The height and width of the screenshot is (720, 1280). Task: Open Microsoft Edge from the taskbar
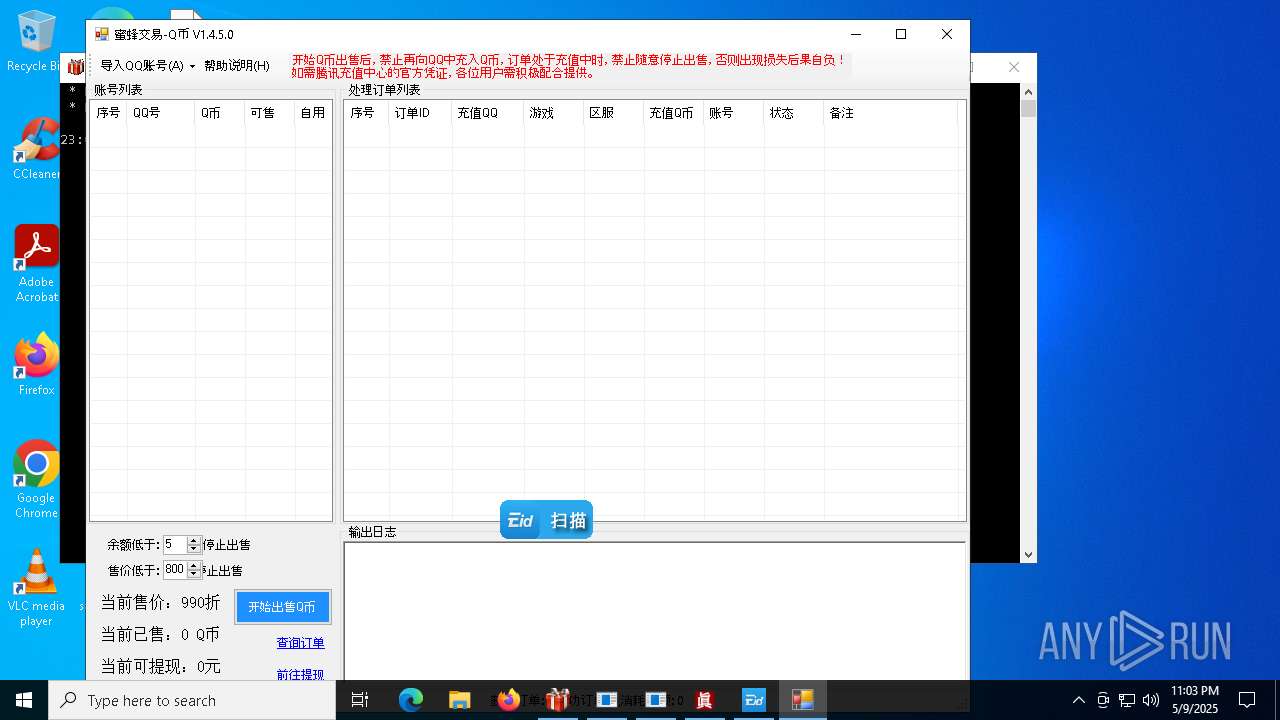(411, 700)
